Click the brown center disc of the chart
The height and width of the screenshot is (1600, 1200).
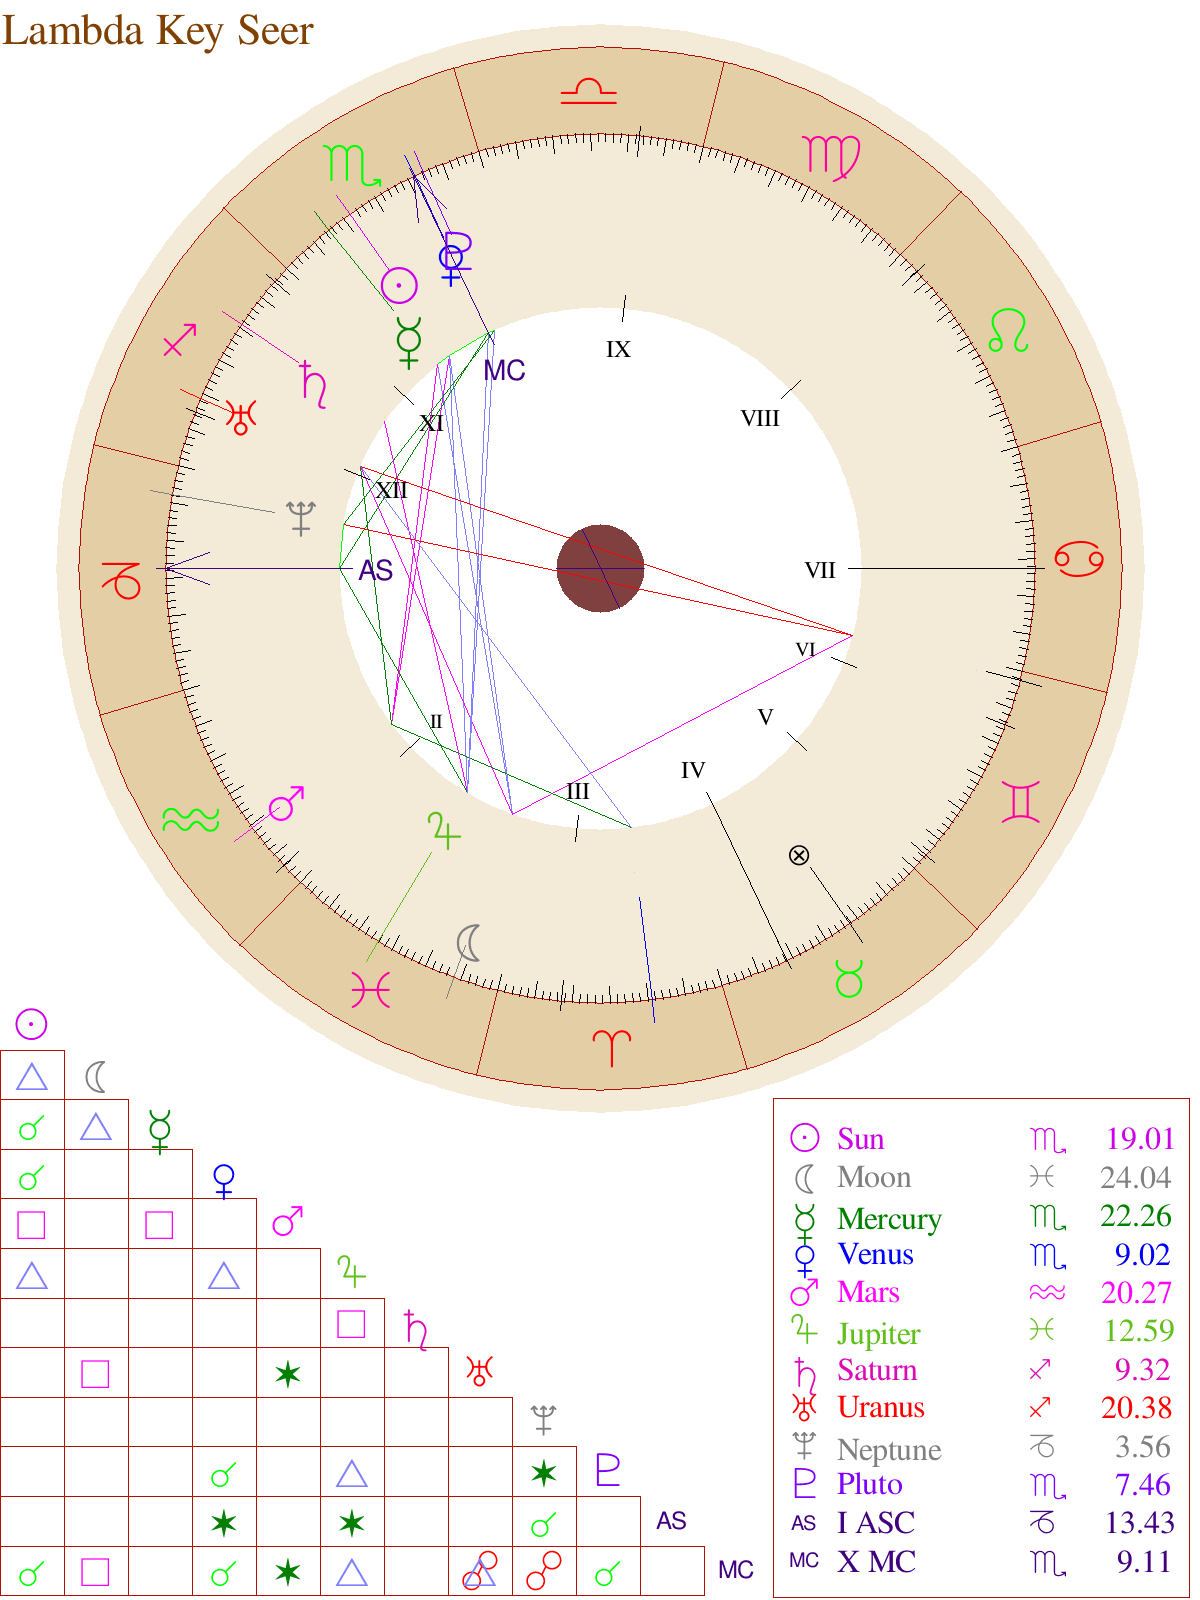[x=600, y=567]
